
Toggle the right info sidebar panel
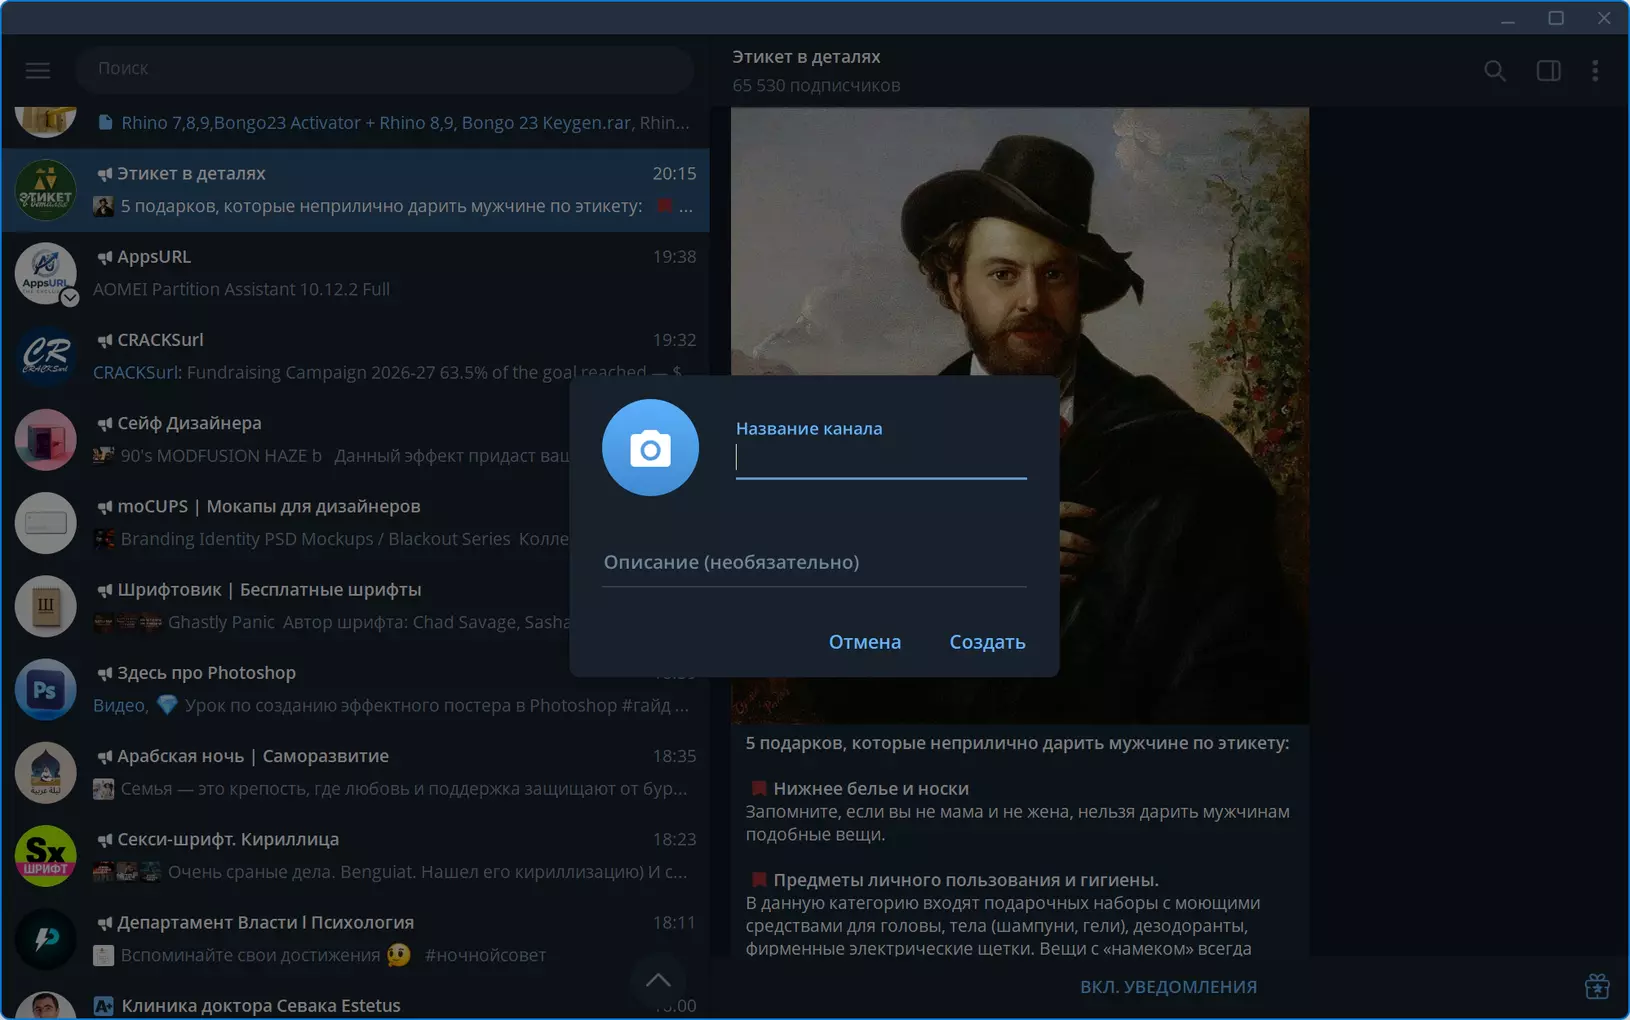pyautogui.click(x=1548, y=71)
